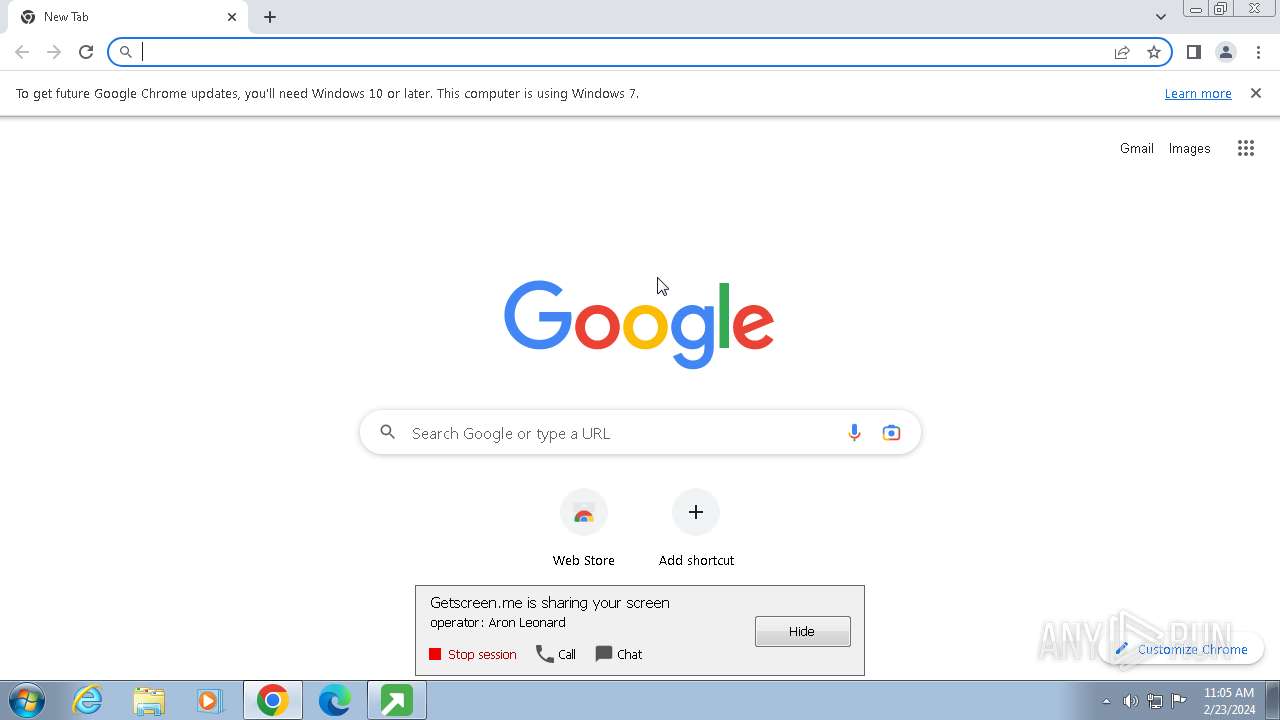Open the Web Store shortcut

[584, 529]
